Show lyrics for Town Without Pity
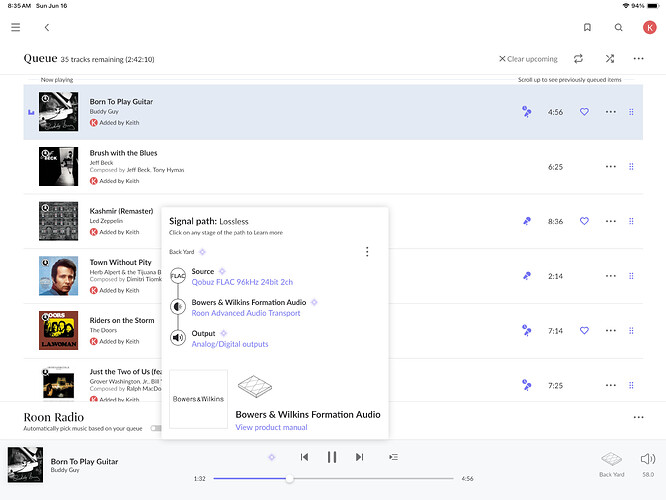666x500 pixels. (x=527, y=276)
